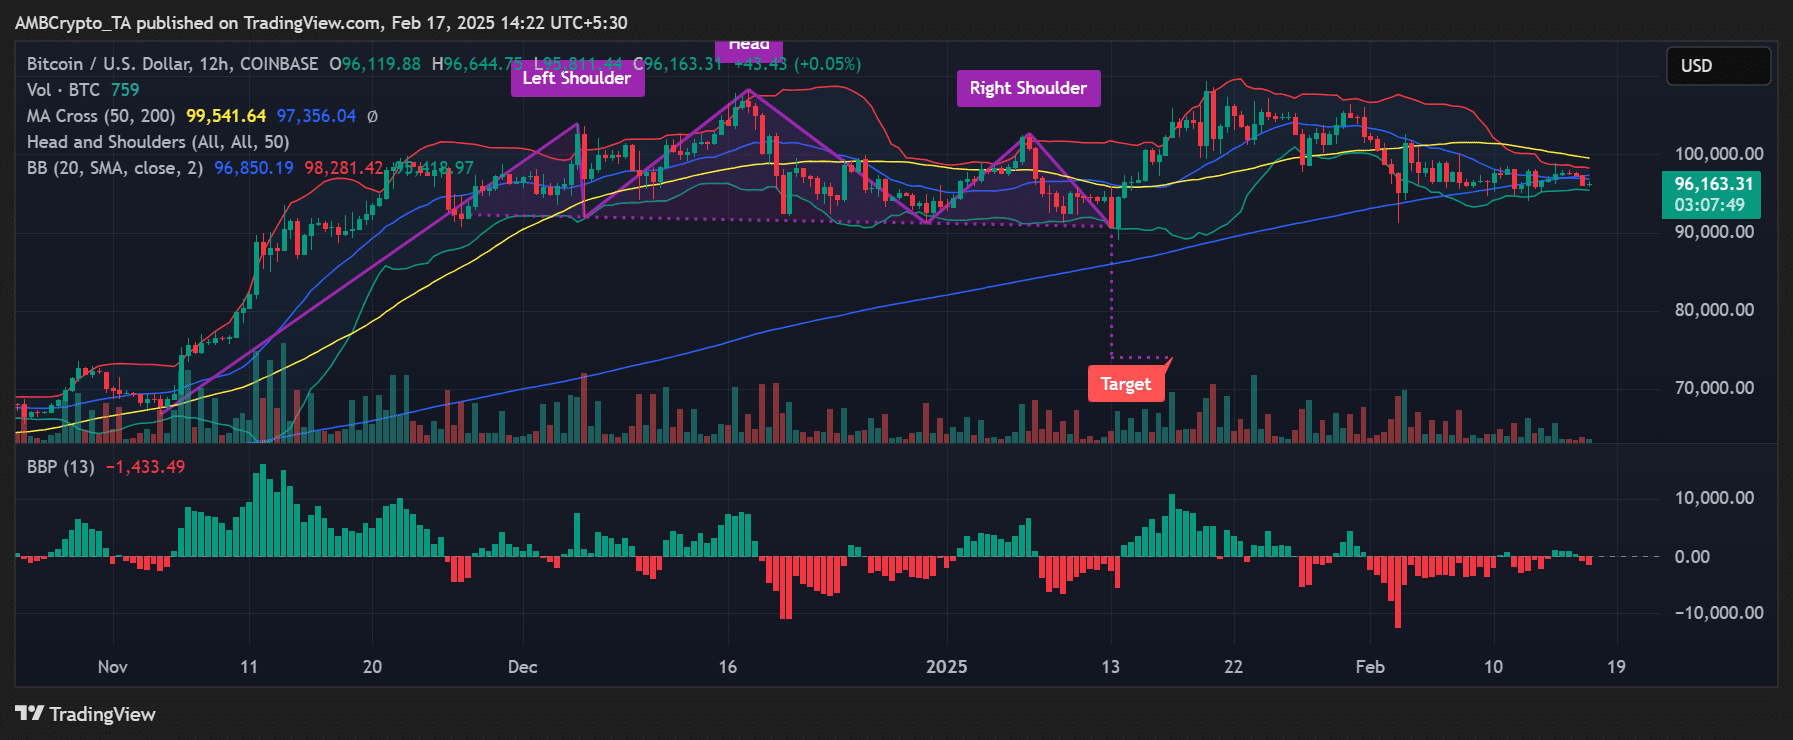Screen dimensions: 1793x740
Task: Click the 0.00 BBP axis label
Action: click(1692, 557)
